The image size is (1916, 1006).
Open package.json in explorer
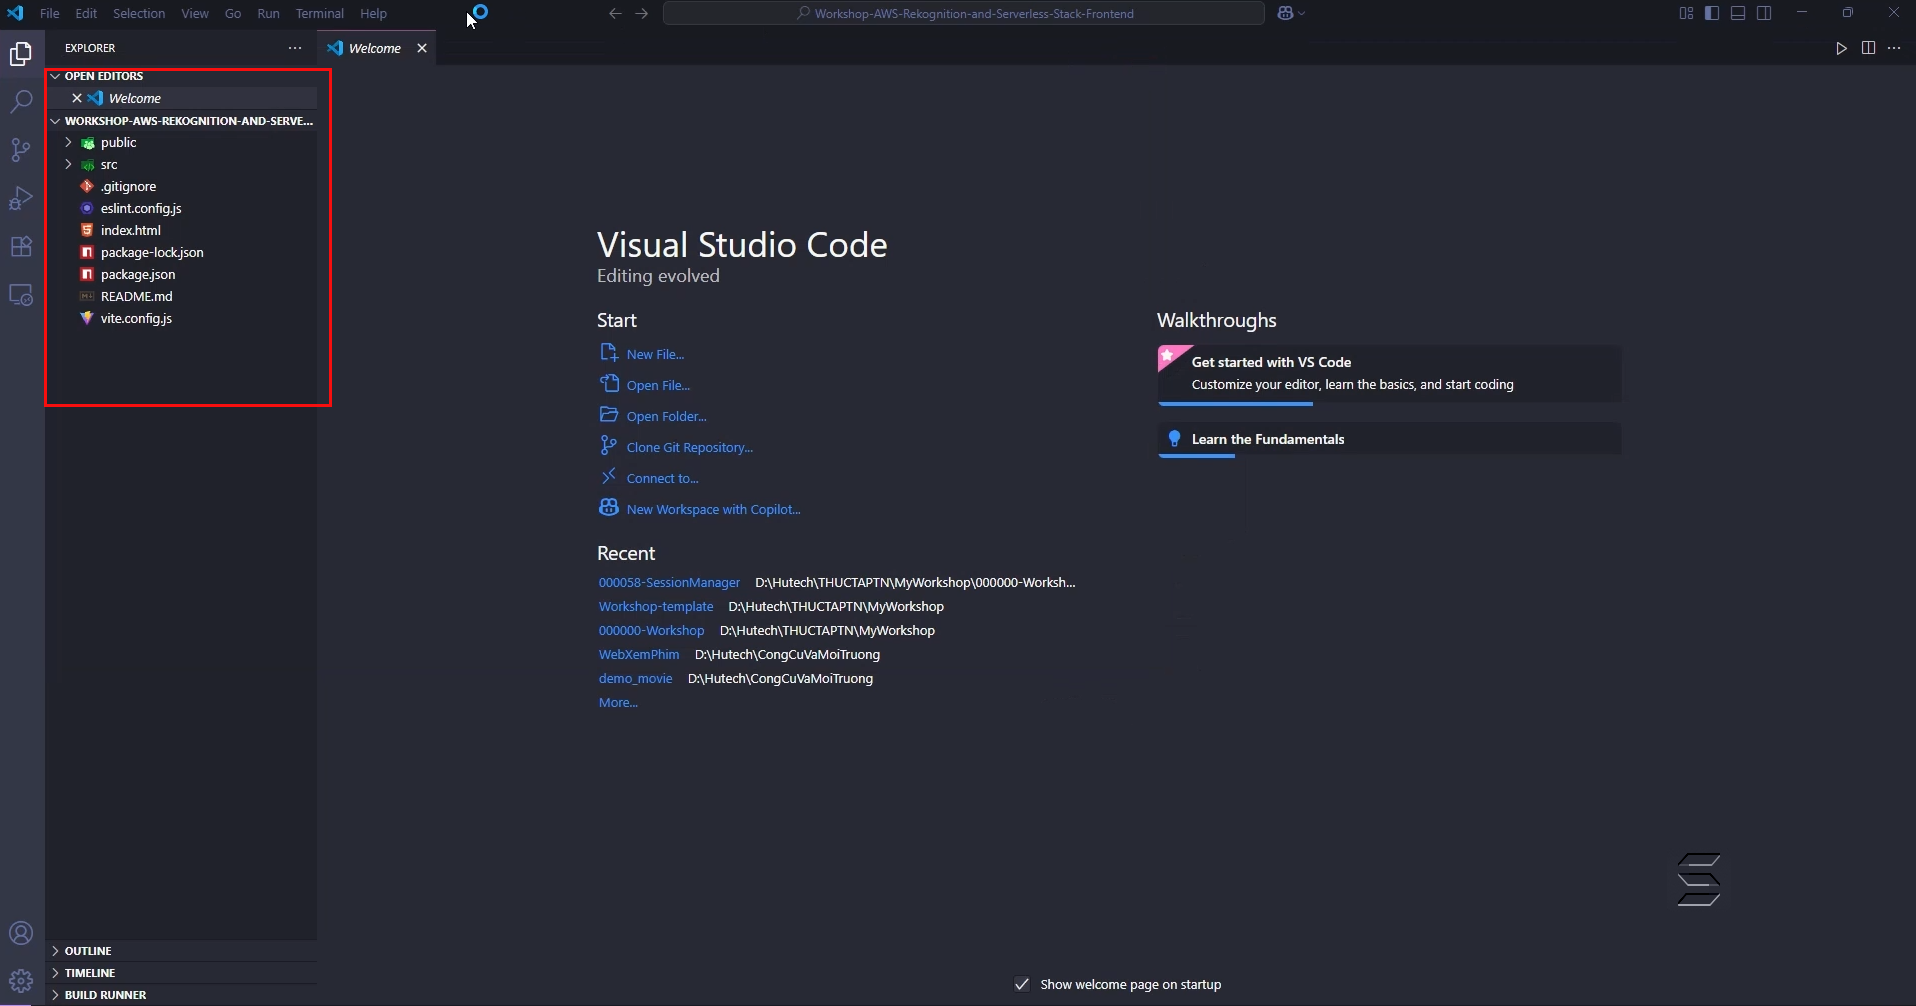coord(182,275)
